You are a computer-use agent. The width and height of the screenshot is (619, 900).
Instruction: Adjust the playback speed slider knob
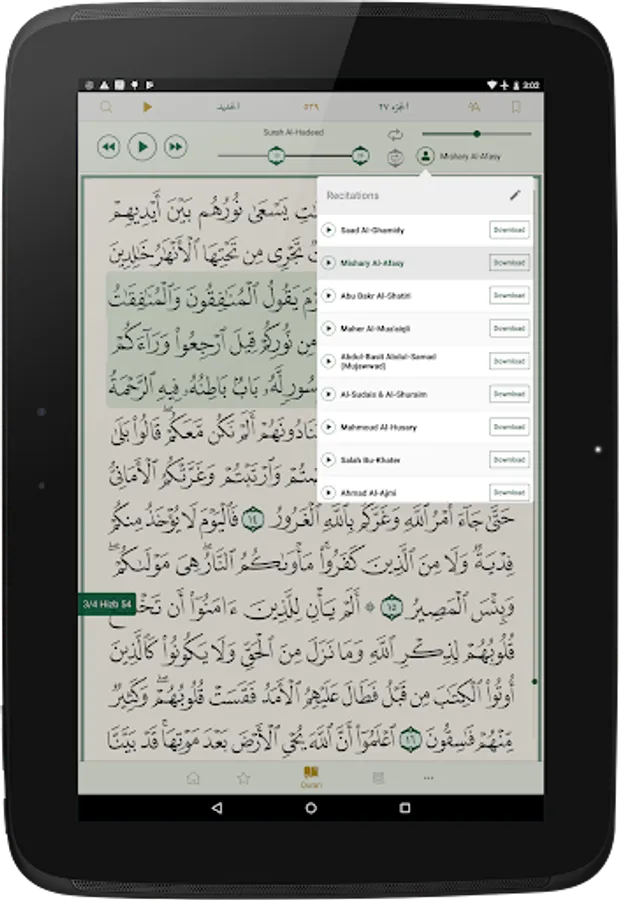coord(477,134)
